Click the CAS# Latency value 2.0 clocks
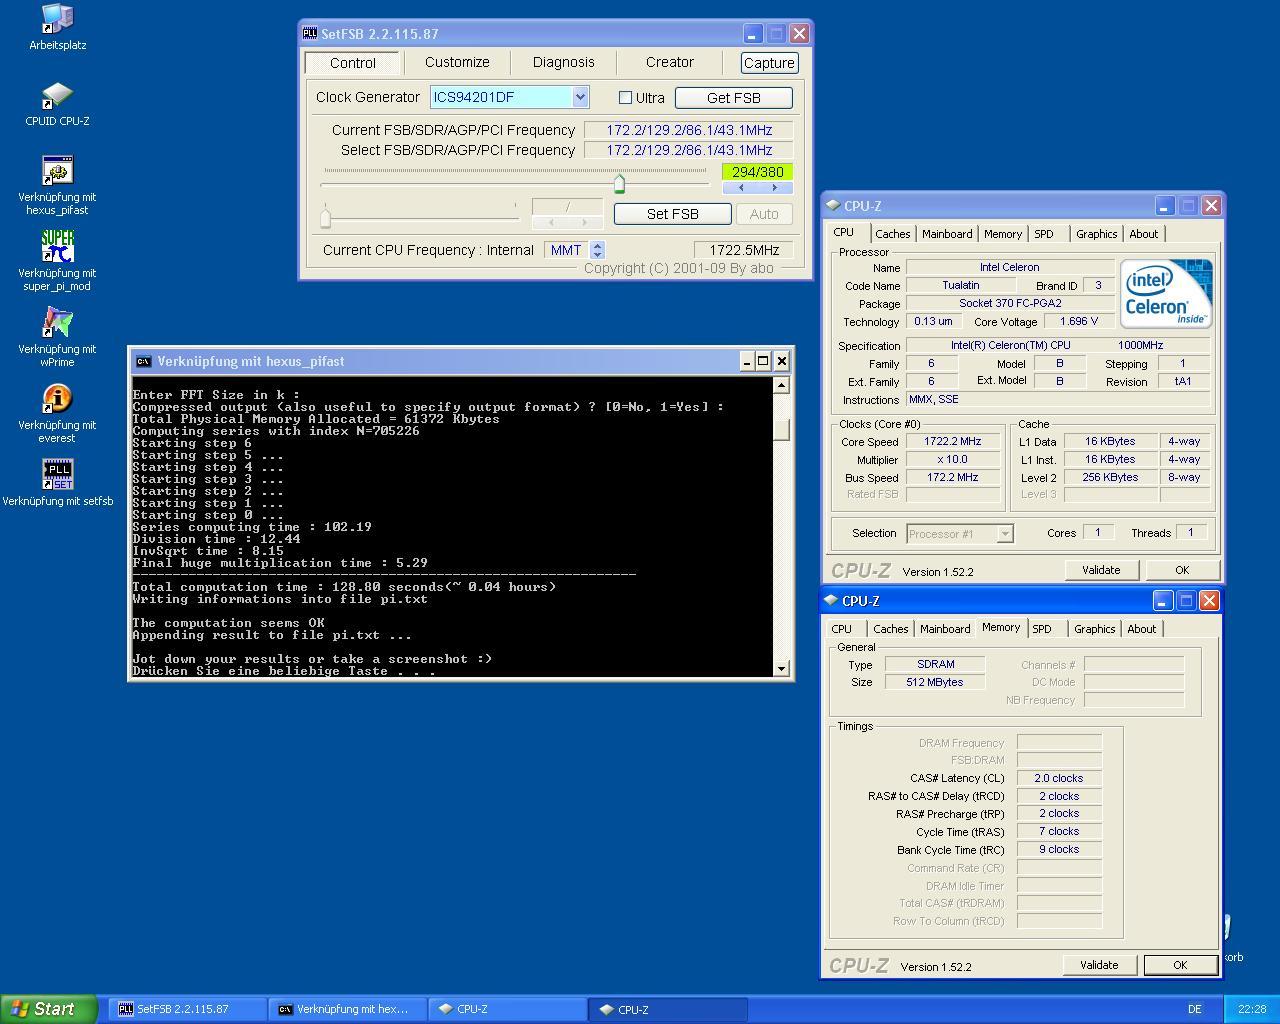1280x1024 pixels. pyautogui.click(x=1058, y=778)
